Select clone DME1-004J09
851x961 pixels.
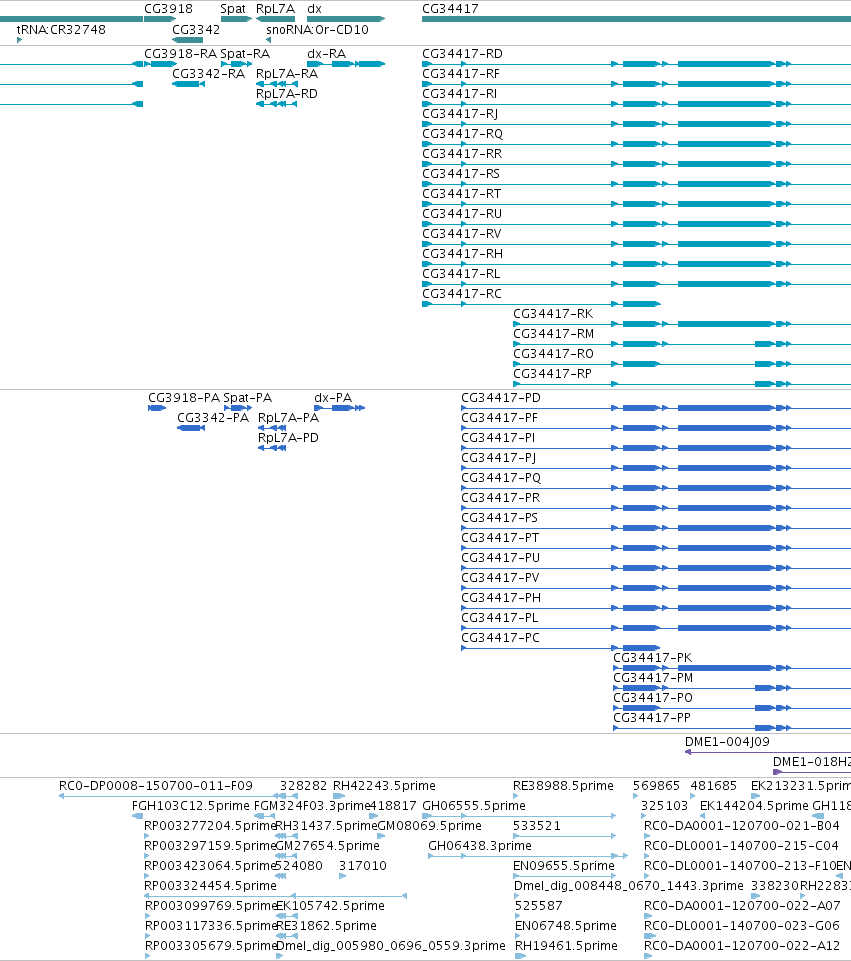pyautogui.click(x=727, y=742)
